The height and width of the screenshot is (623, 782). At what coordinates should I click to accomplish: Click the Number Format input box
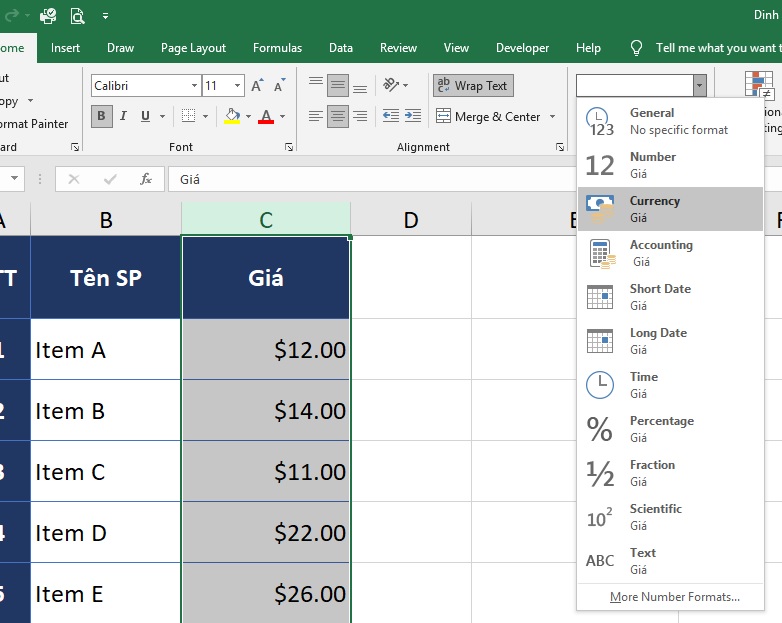point(634,85)
